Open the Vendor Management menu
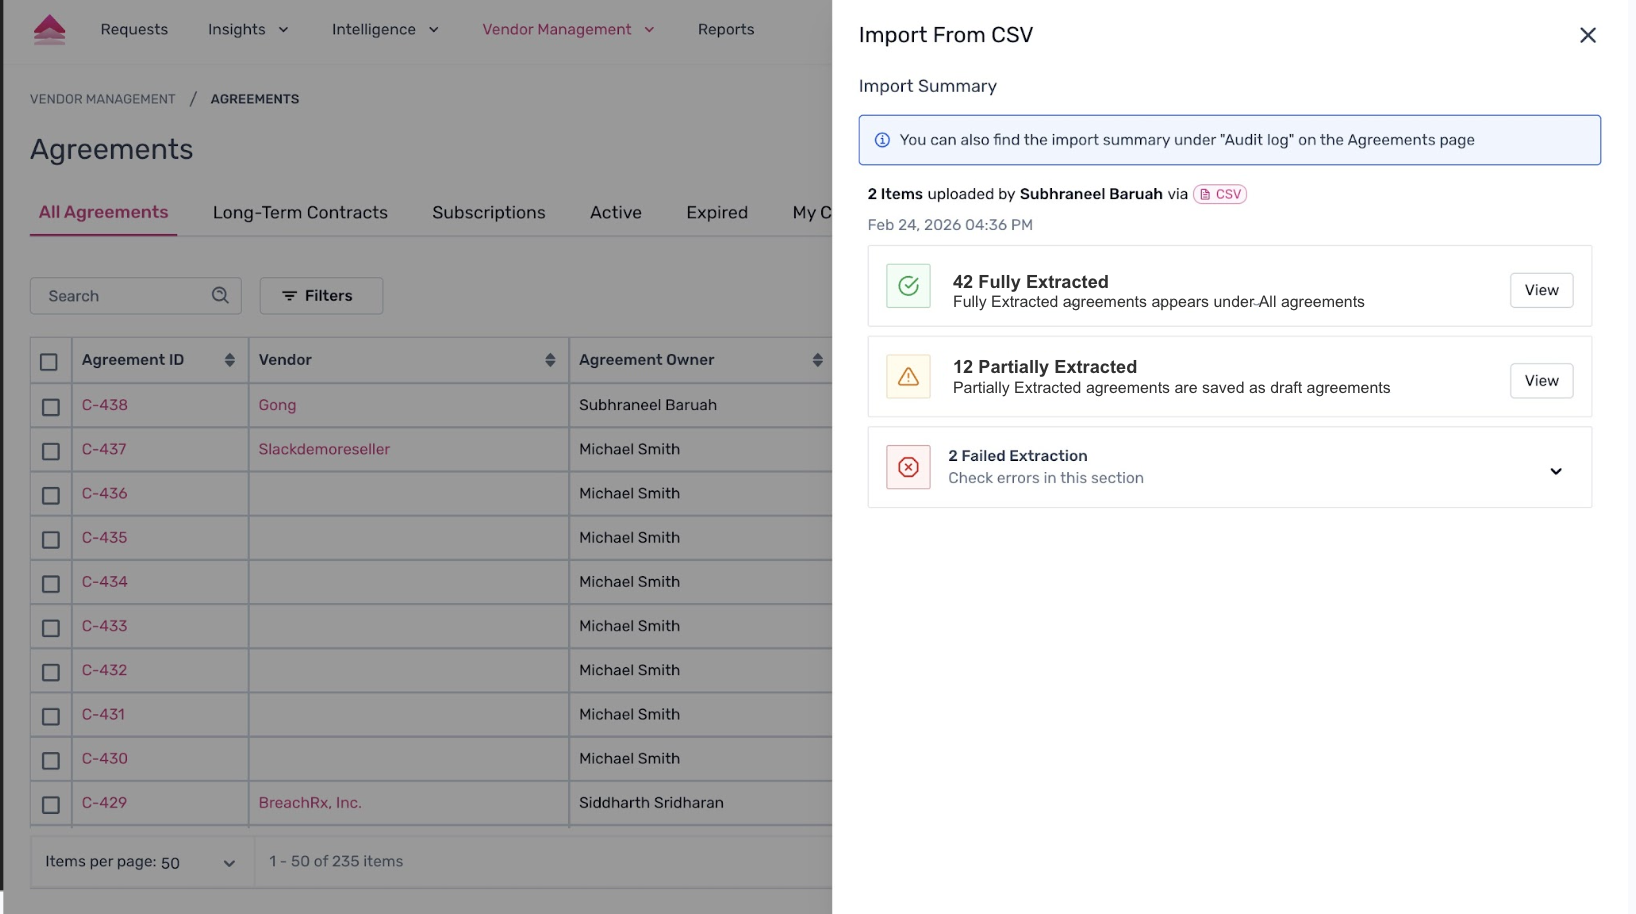The image size is (1636, 914). [567, 30]
